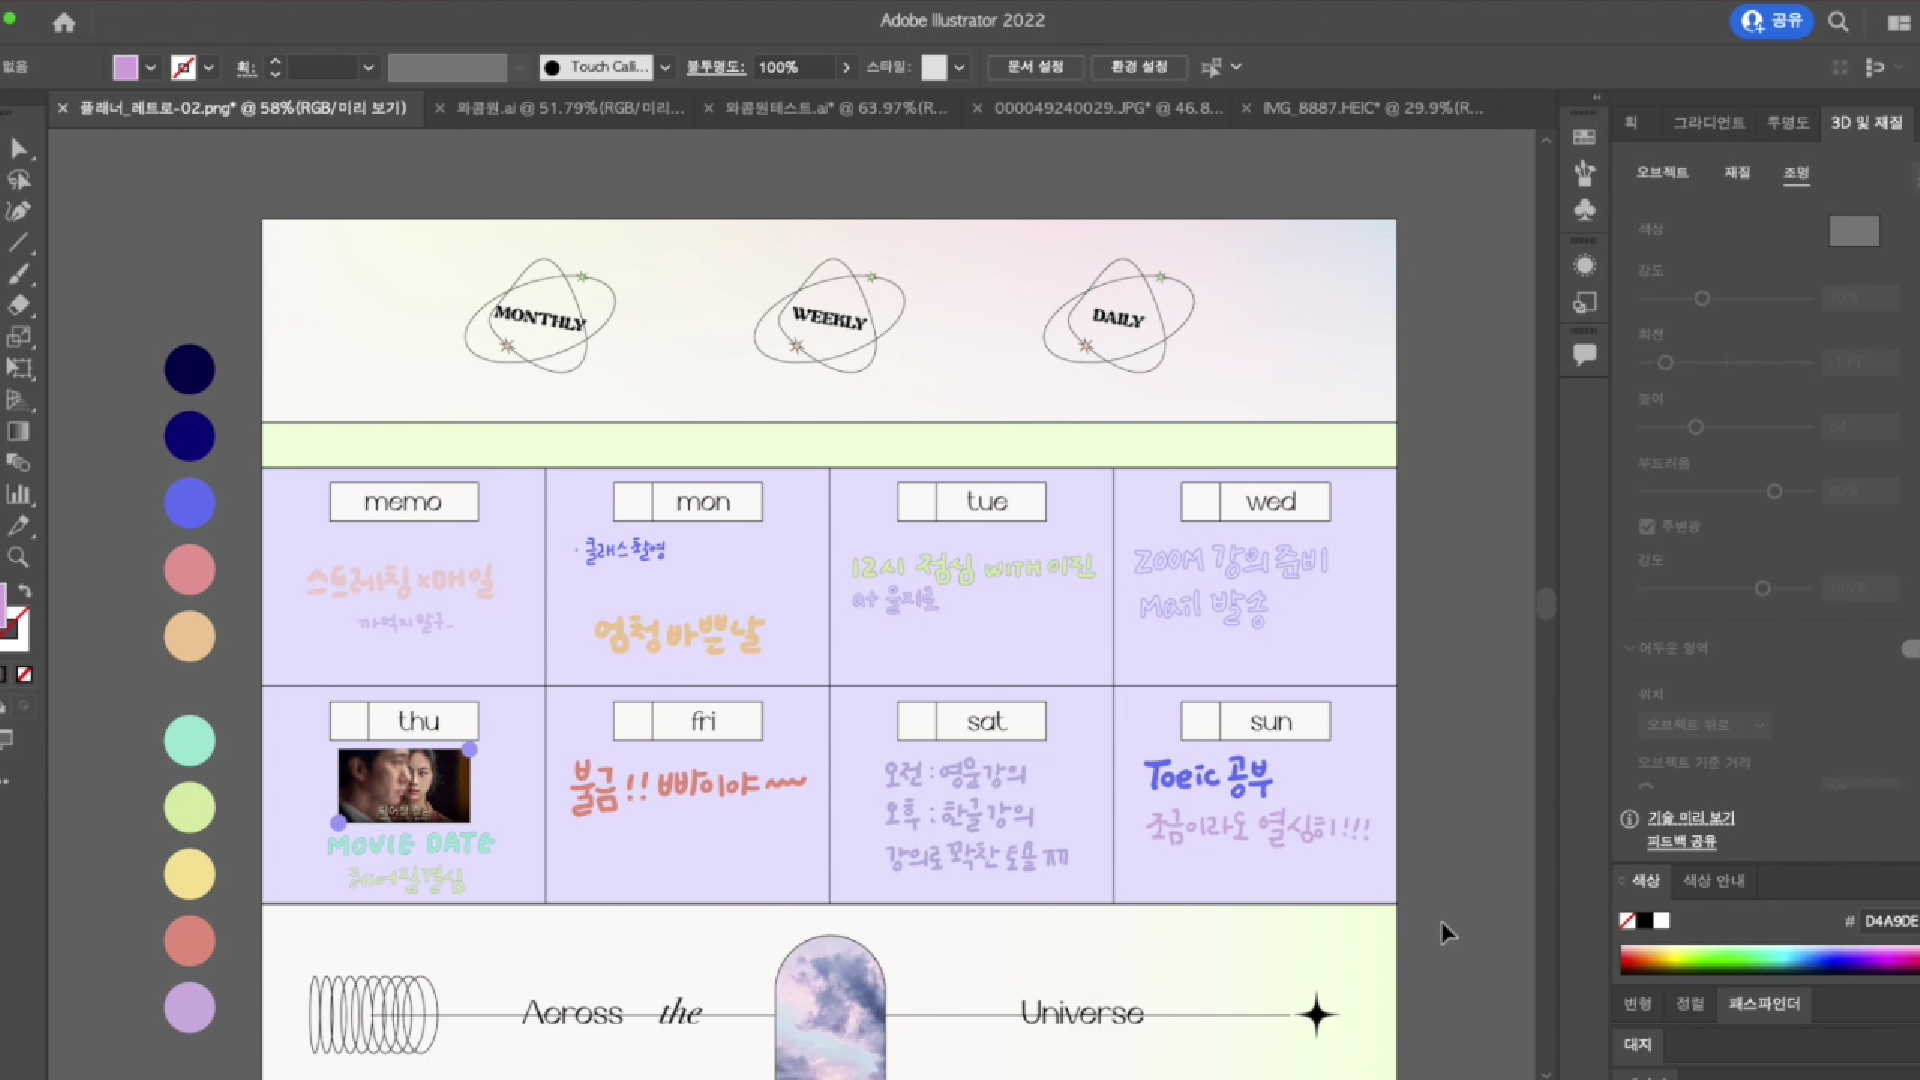Select the Pen tool

pos(18,211)
